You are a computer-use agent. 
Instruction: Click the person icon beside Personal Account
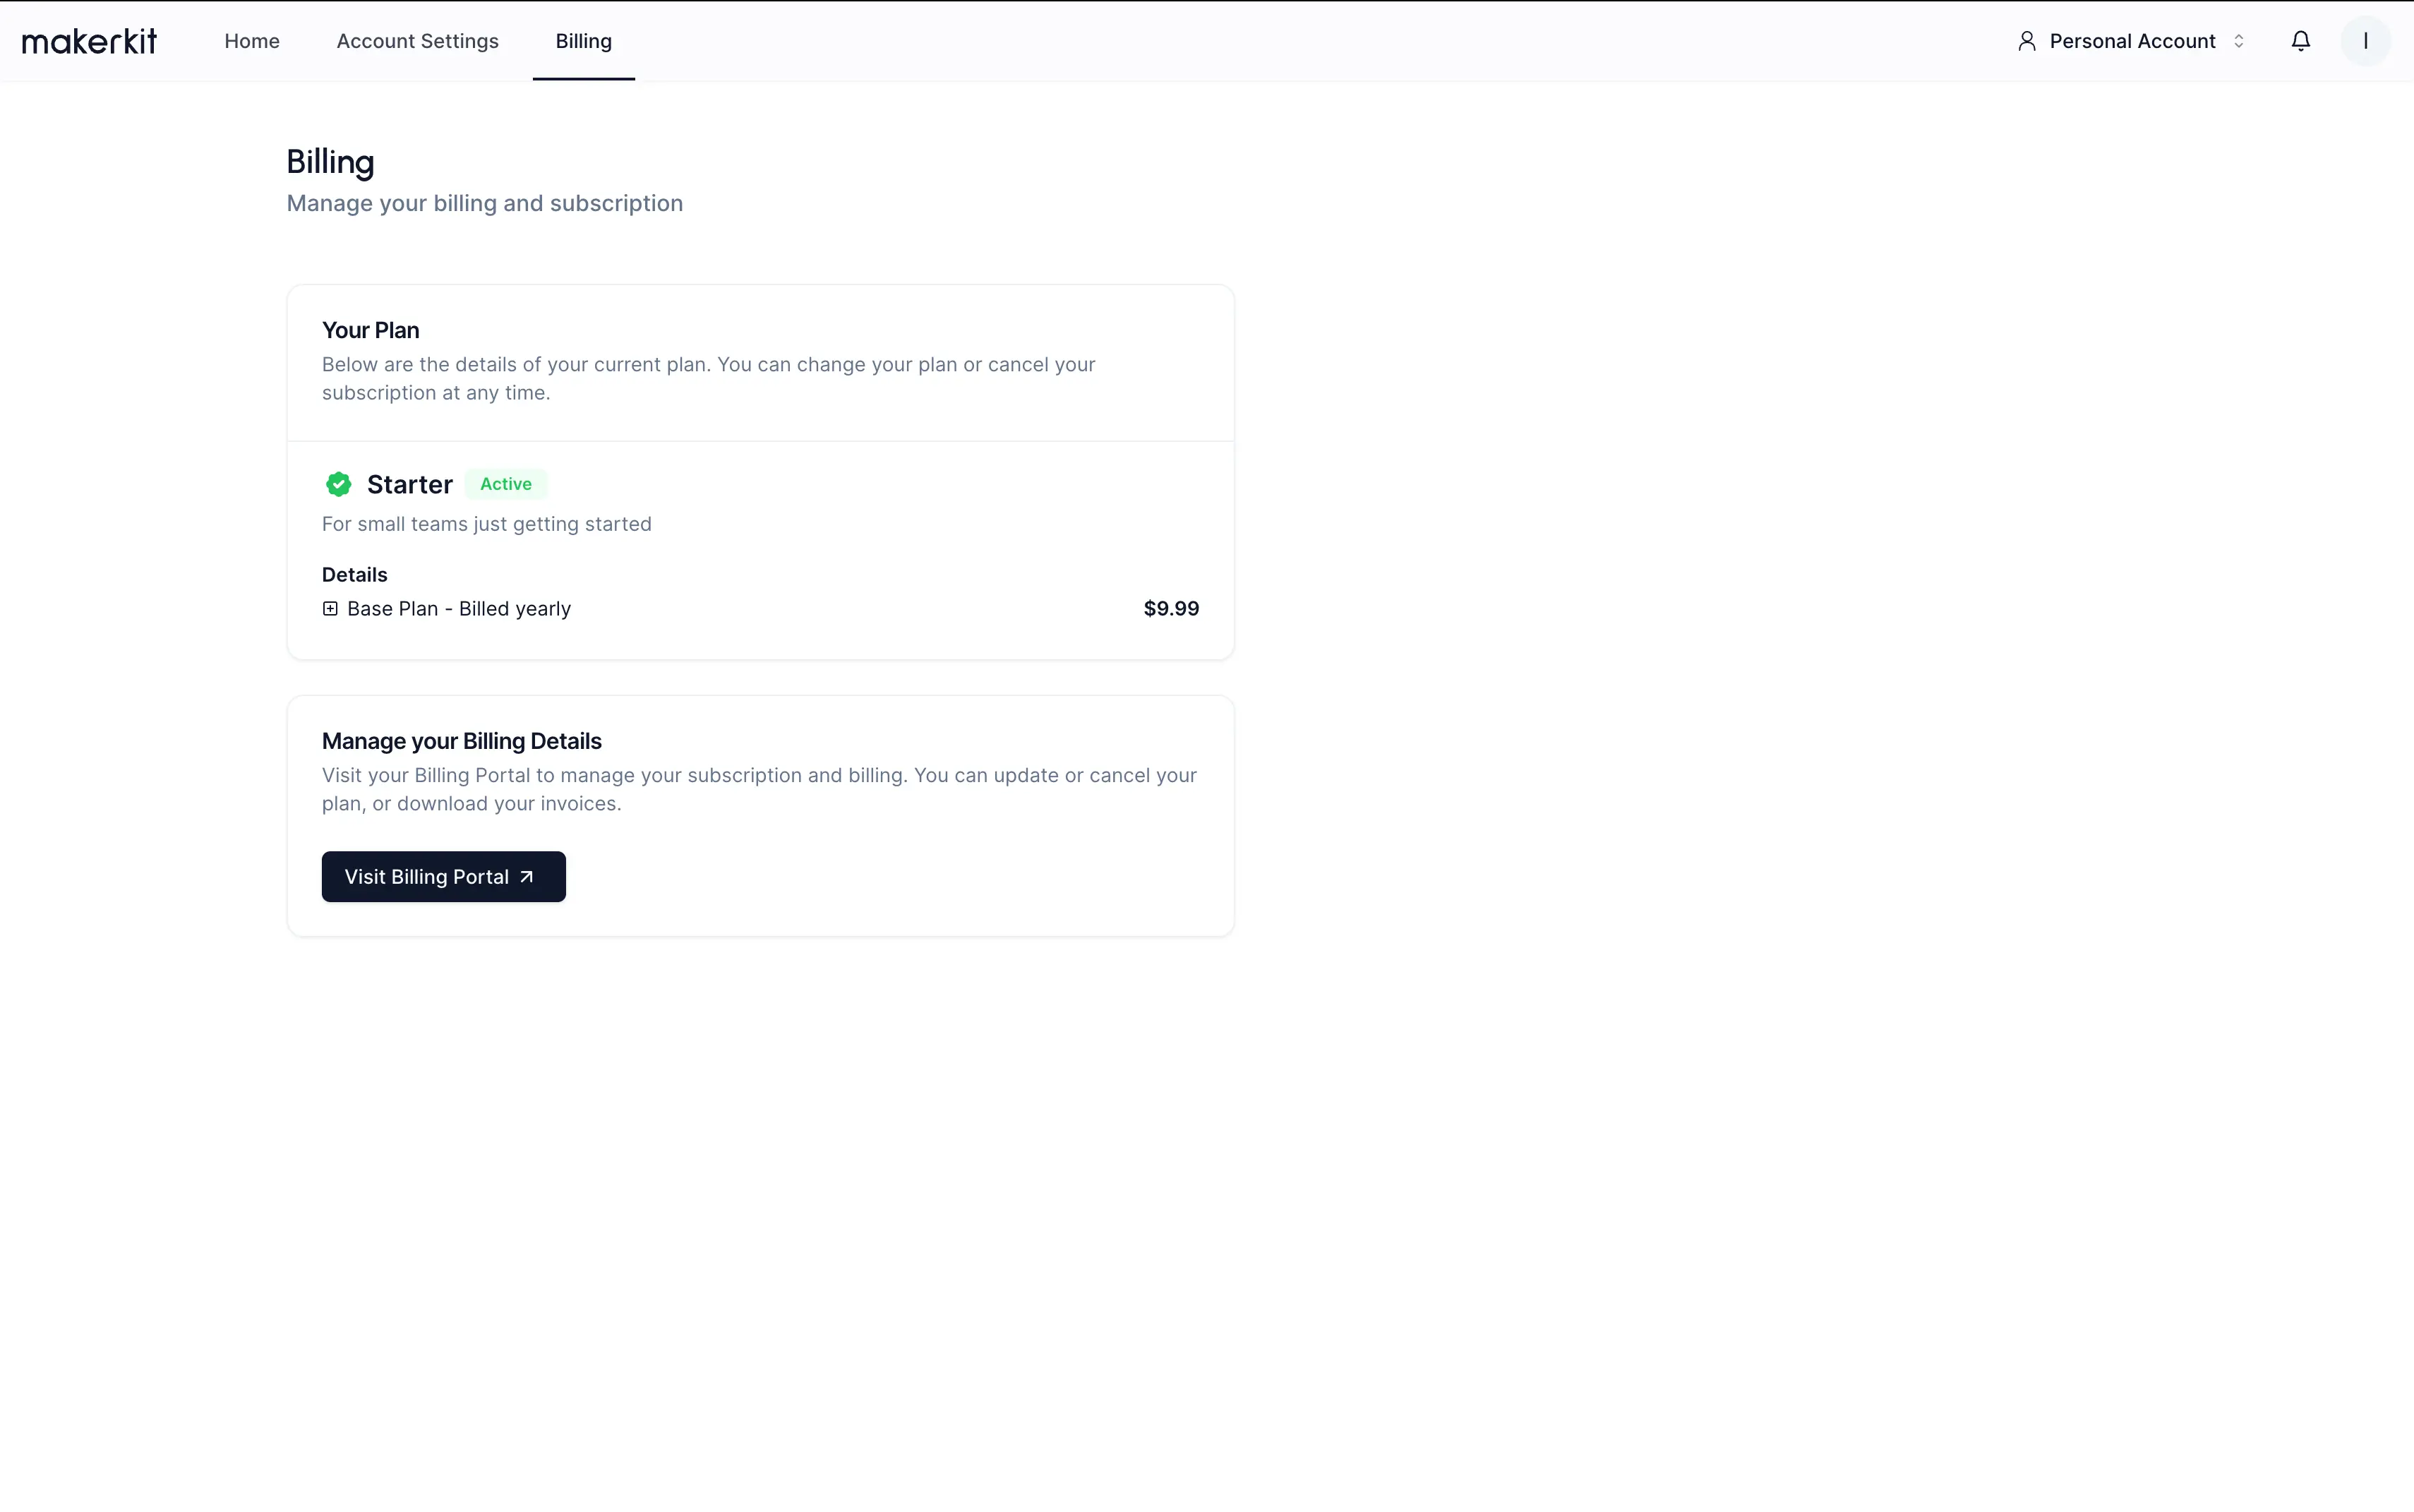tap(2027, 41)
